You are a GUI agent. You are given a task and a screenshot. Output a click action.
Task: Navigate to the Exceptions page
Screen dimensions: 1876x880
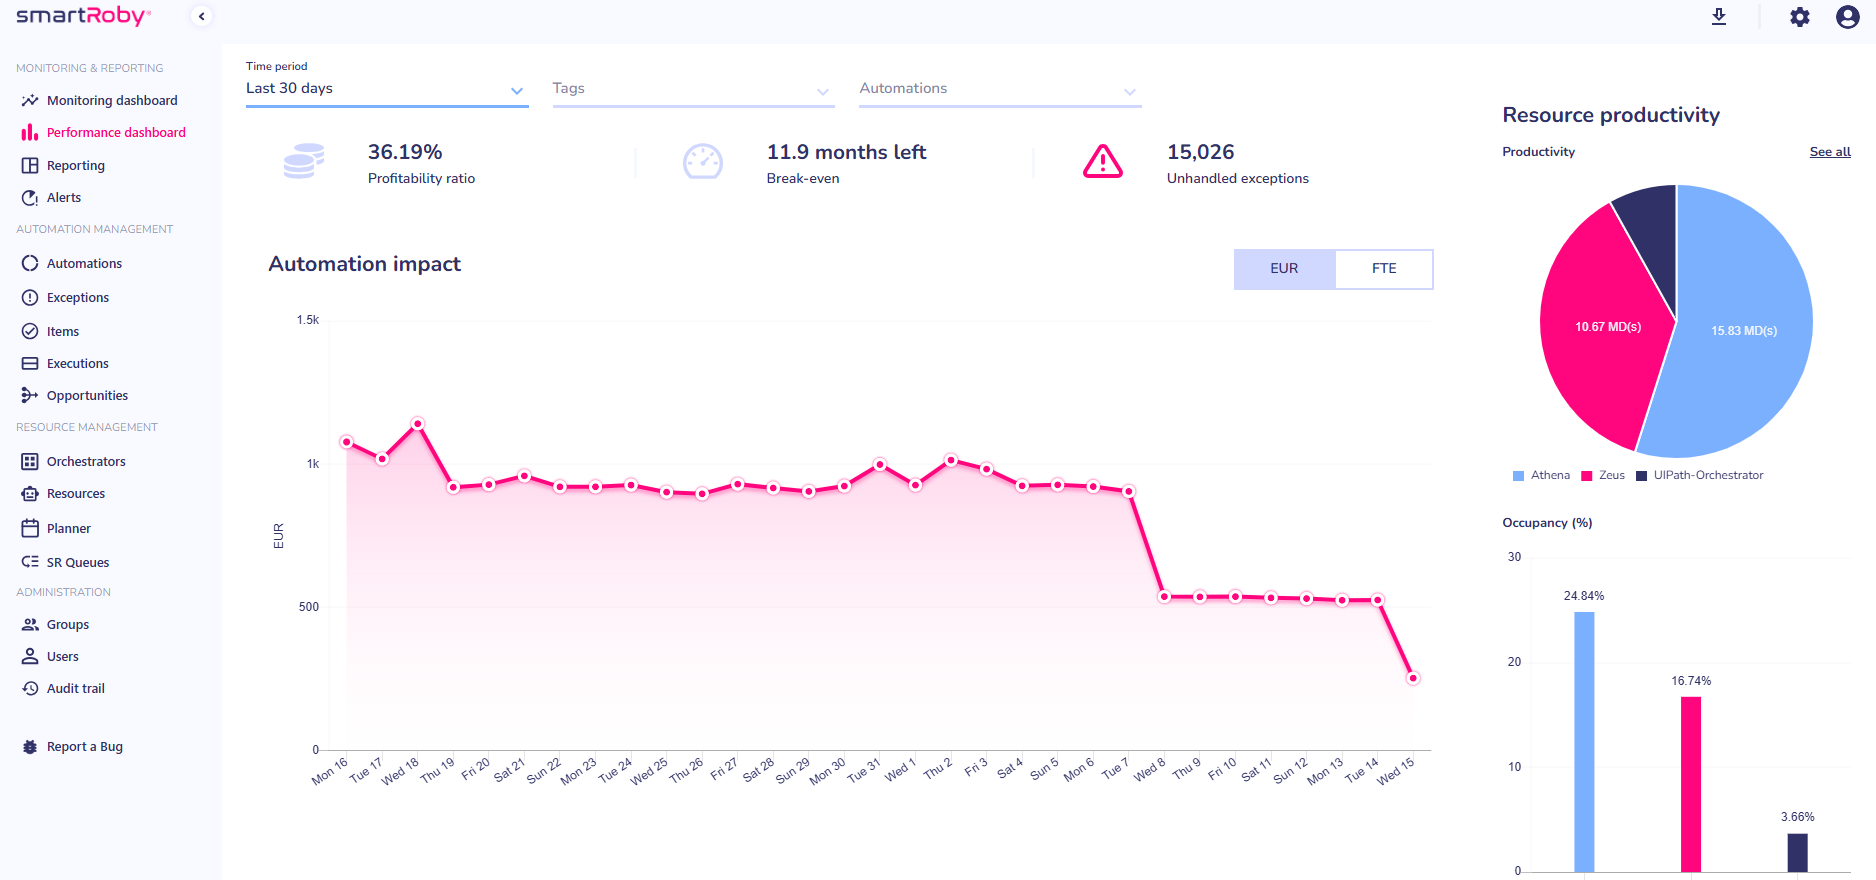click(x=78, y=298)
